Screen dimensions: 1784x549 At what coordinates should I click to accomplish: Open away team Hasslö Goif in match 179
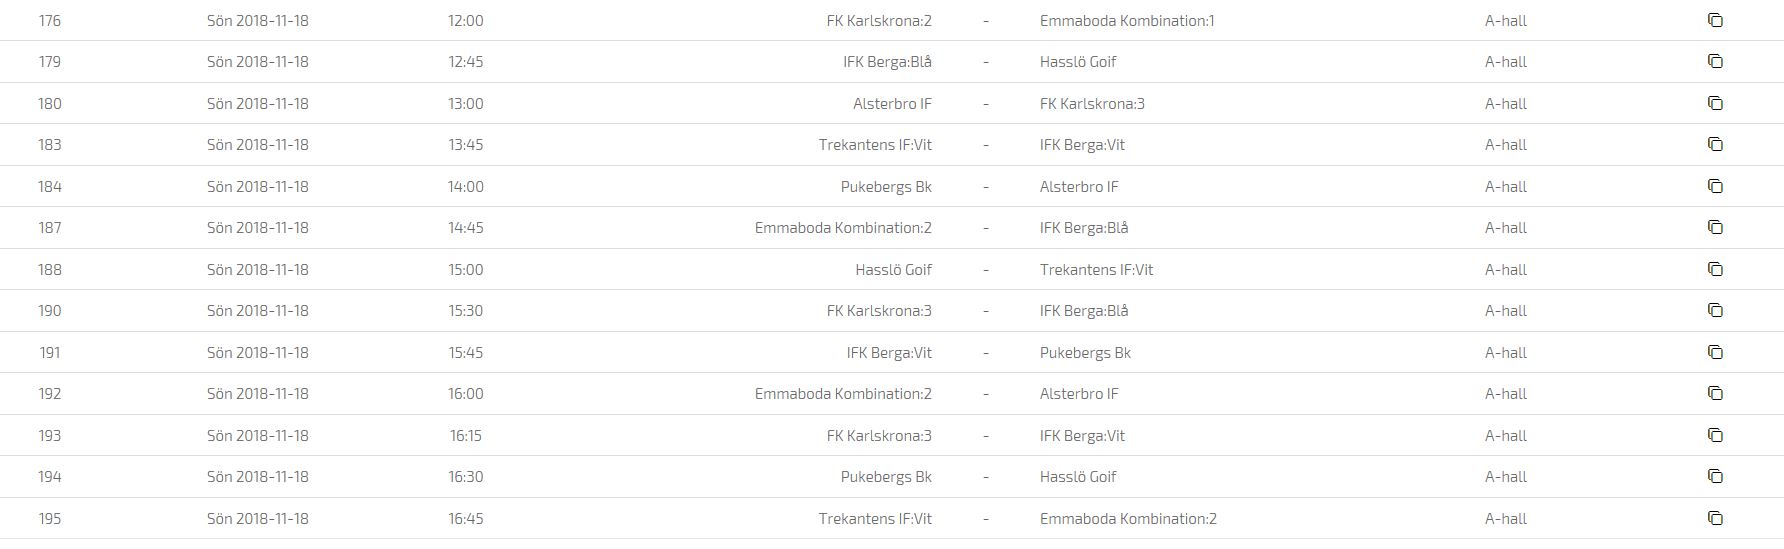1078,61
